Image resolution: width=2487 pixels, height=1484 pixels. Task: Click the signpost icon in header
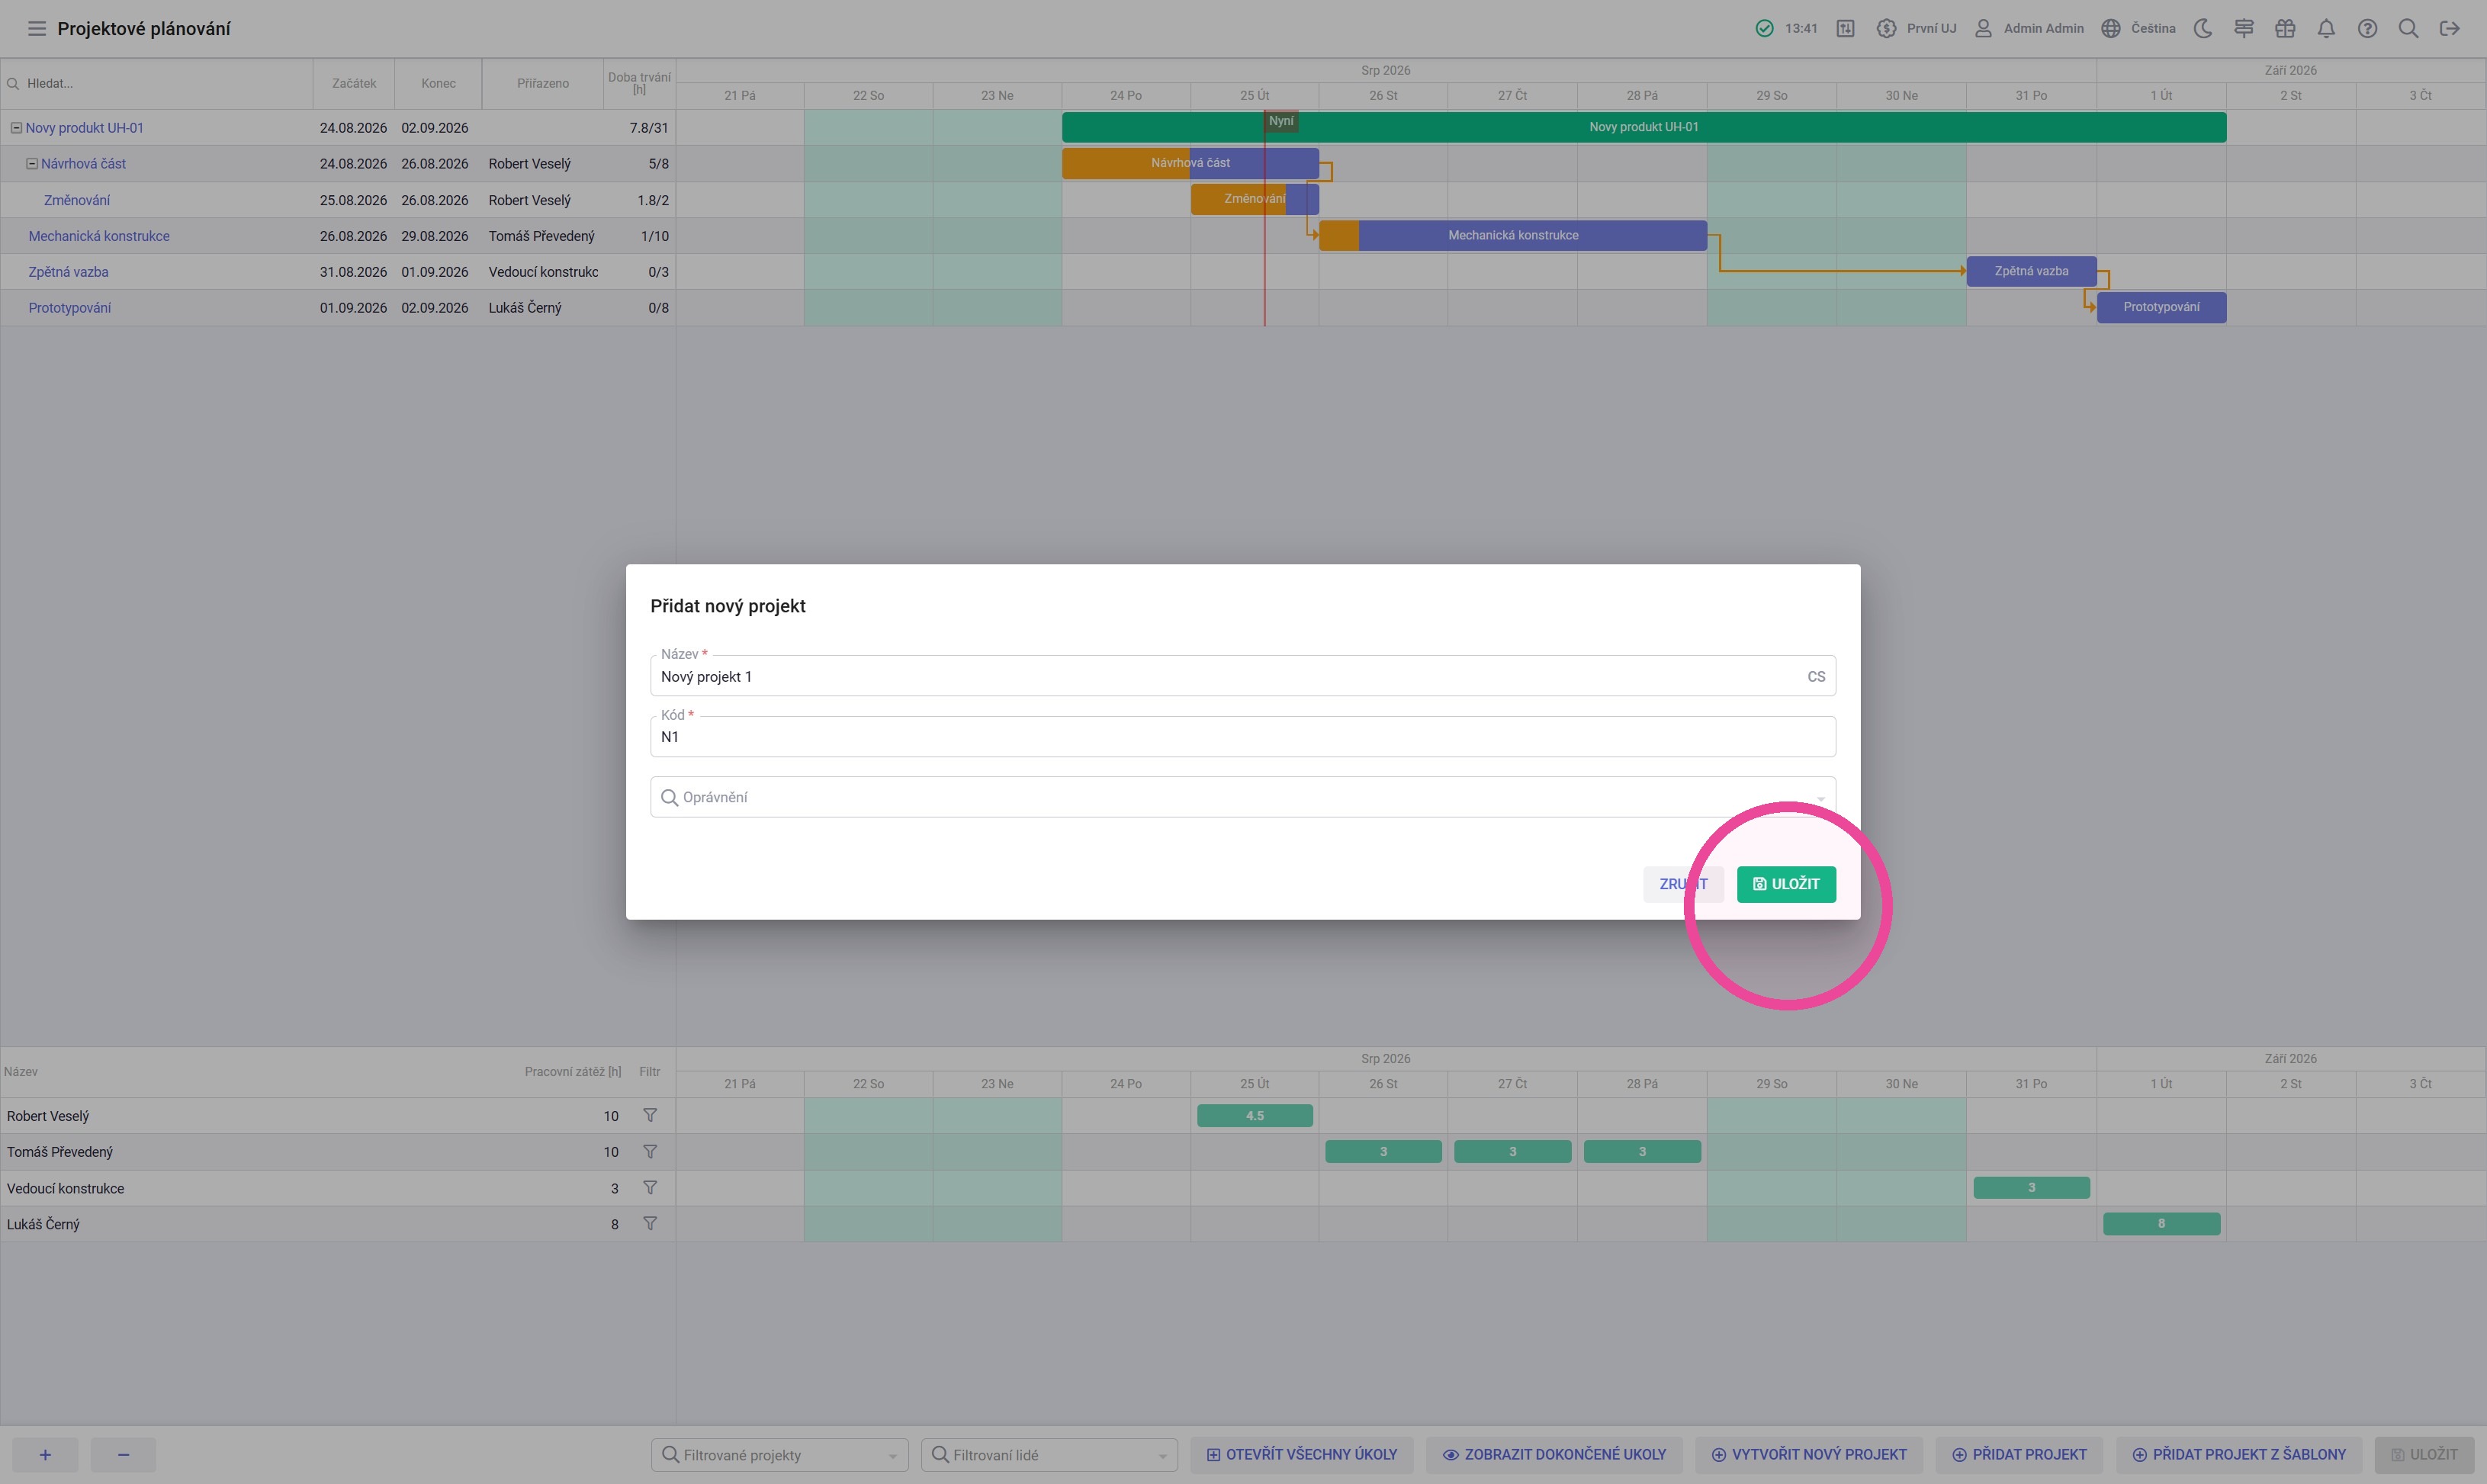point(2244,29)
